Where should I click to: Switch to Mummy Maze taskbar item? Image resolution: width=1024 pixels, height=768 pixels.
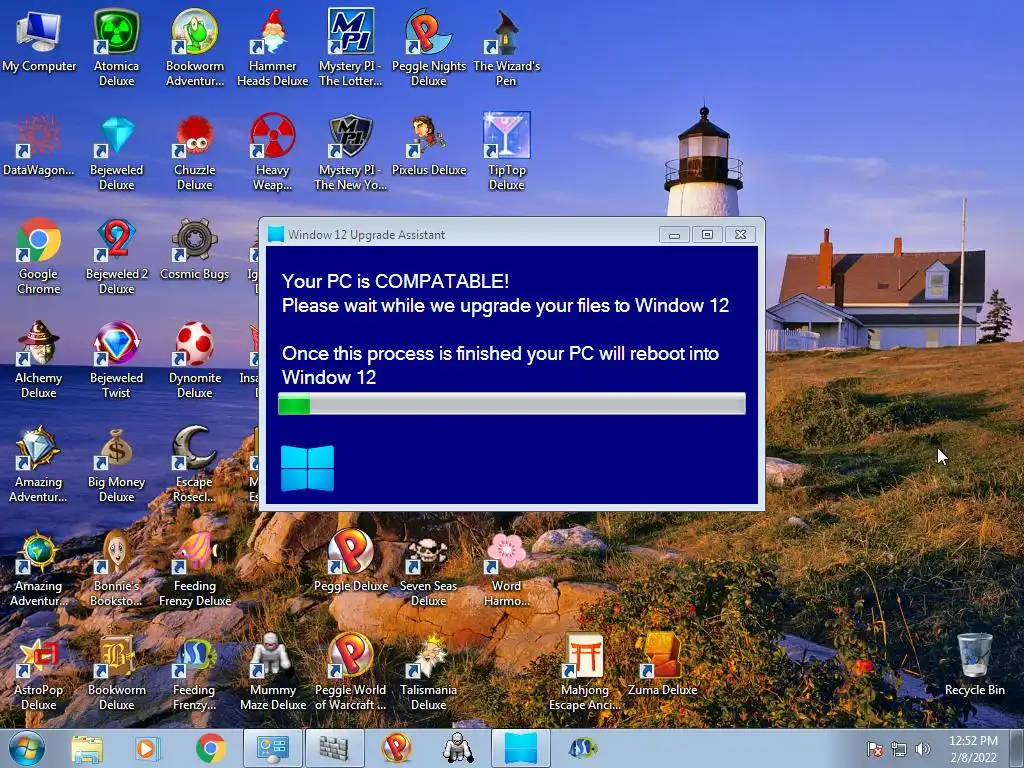[x=458, y=748]
